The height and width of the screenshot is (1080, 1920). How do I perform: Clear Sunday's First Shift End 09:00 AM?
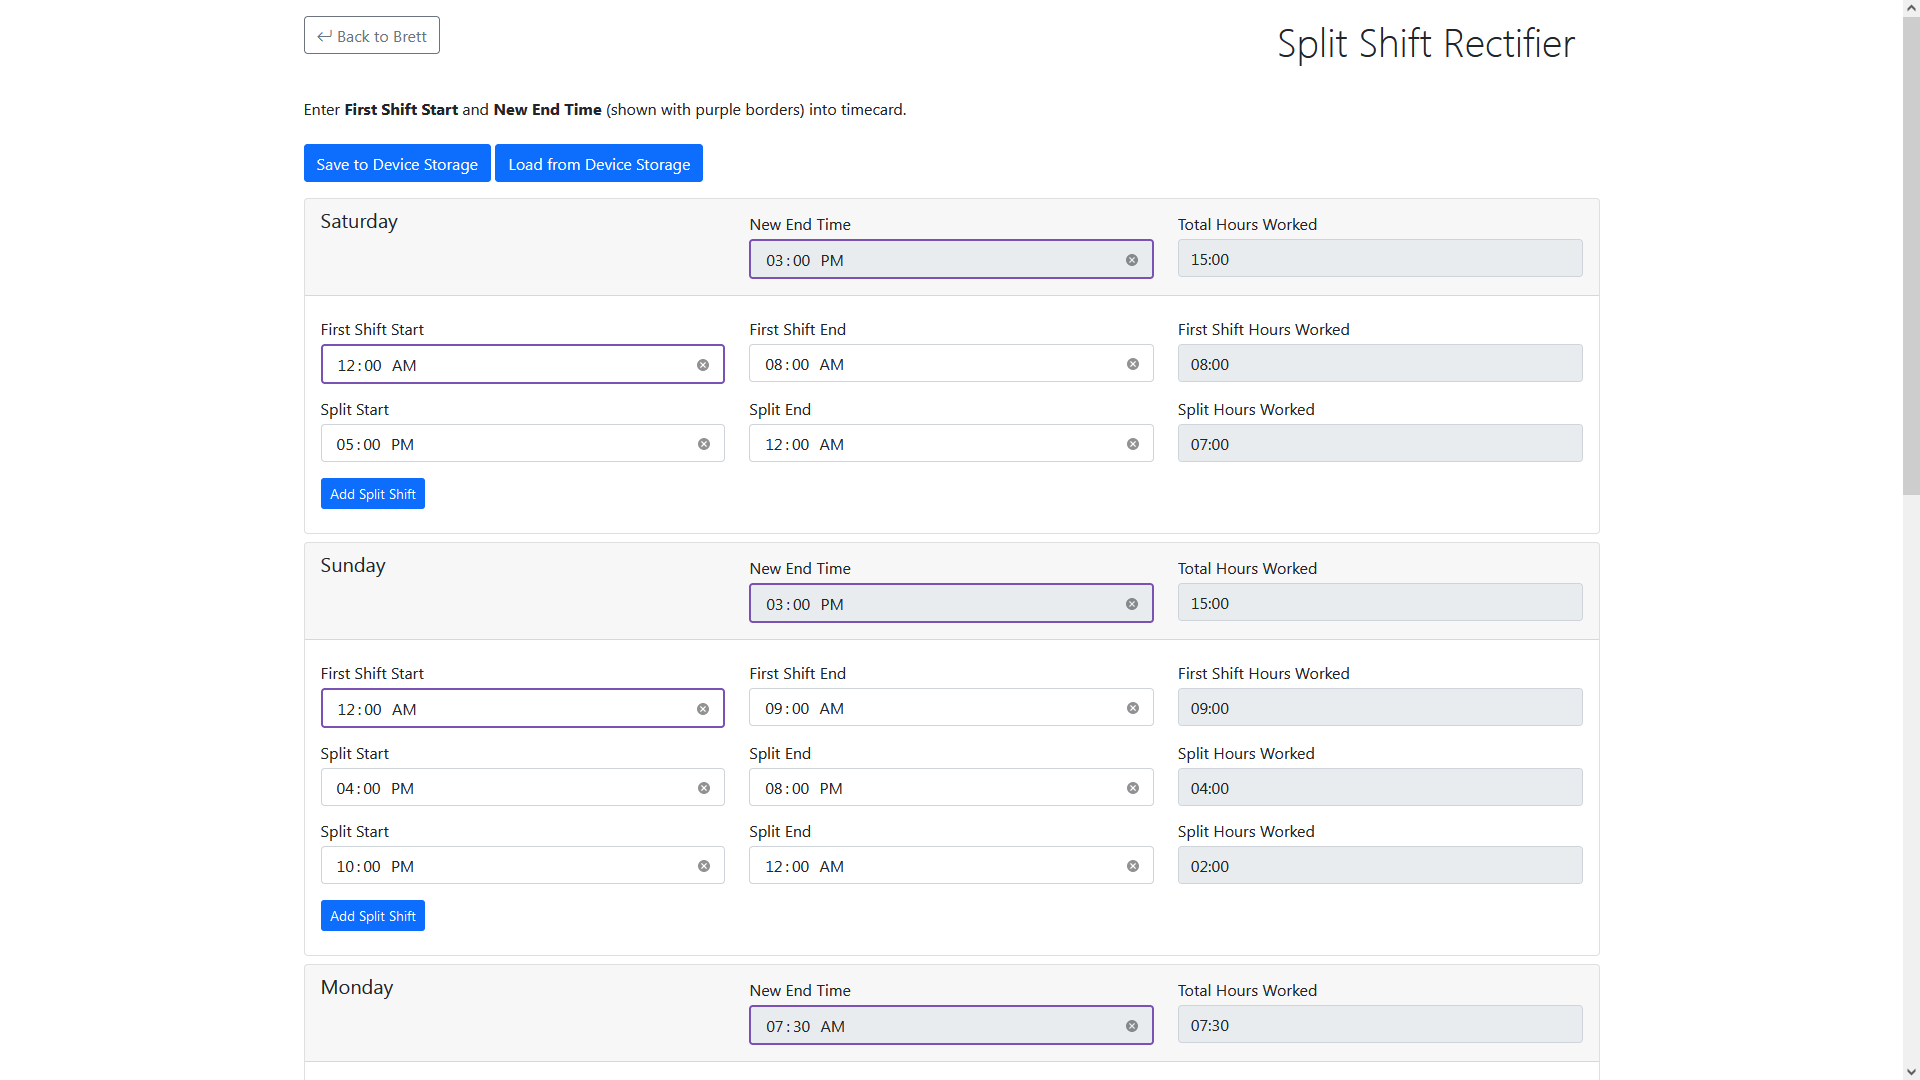(x=1133, y=708)
